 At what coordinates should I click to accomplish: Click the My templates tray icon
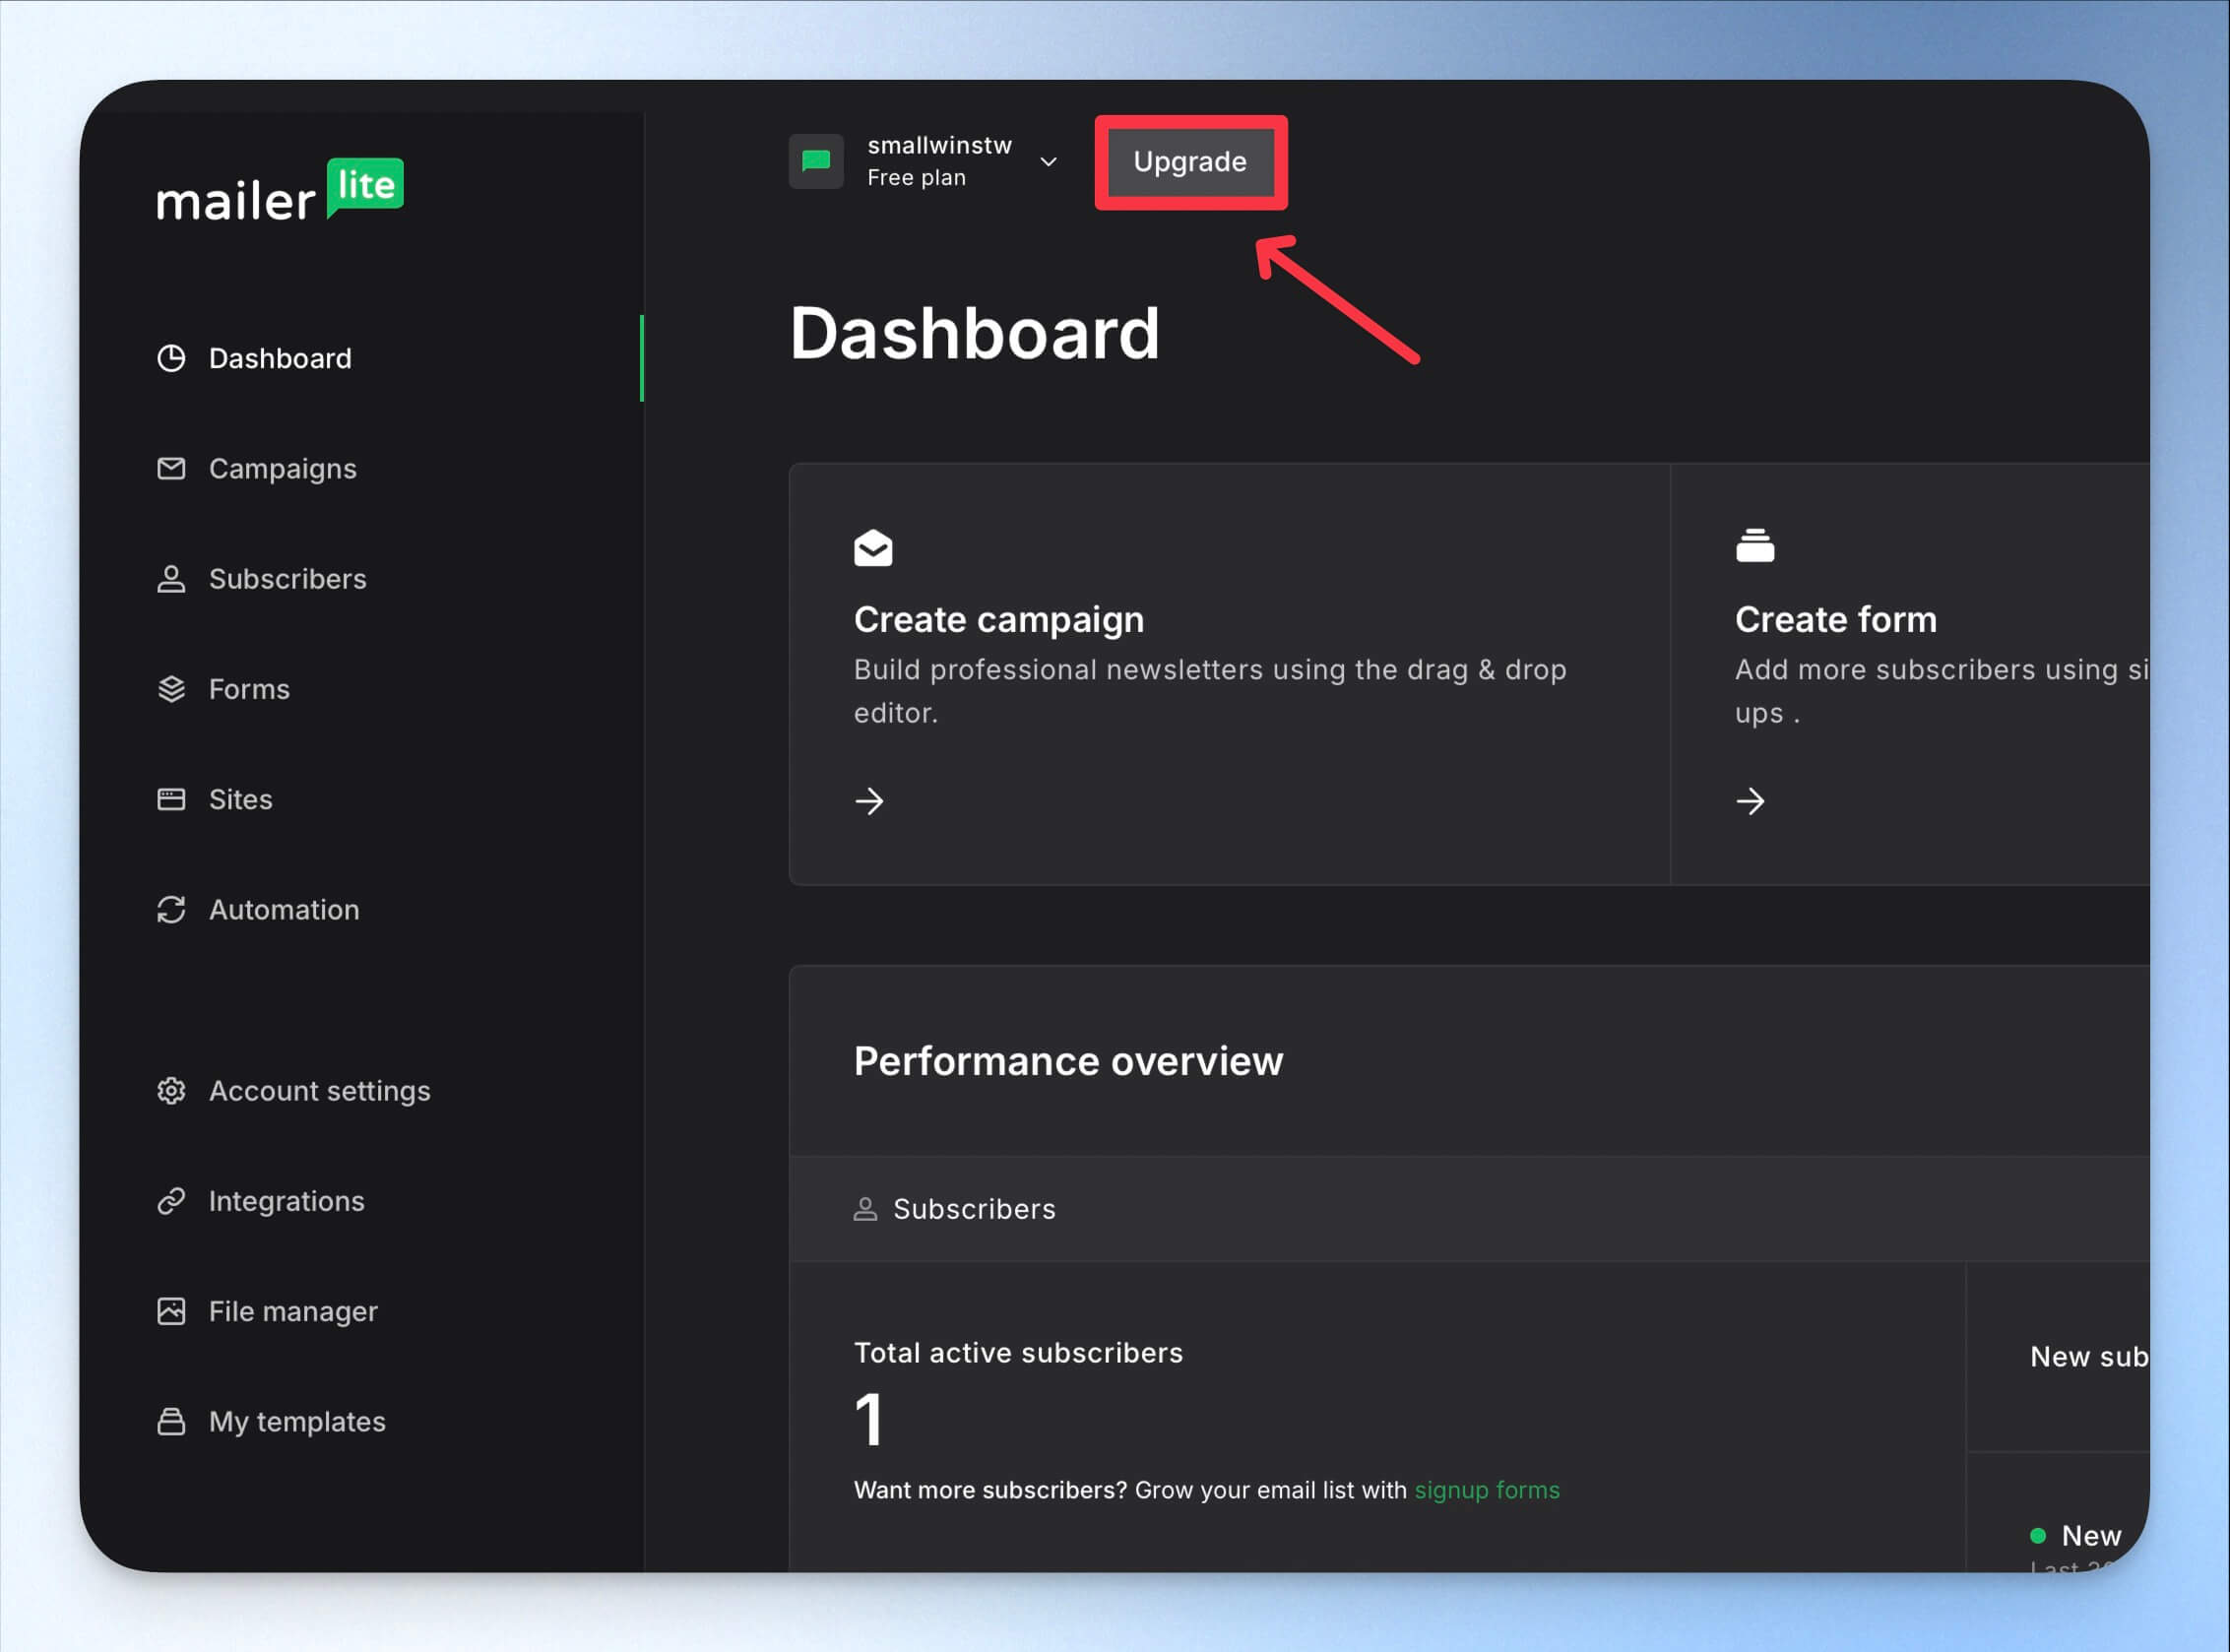point(171,1421)
